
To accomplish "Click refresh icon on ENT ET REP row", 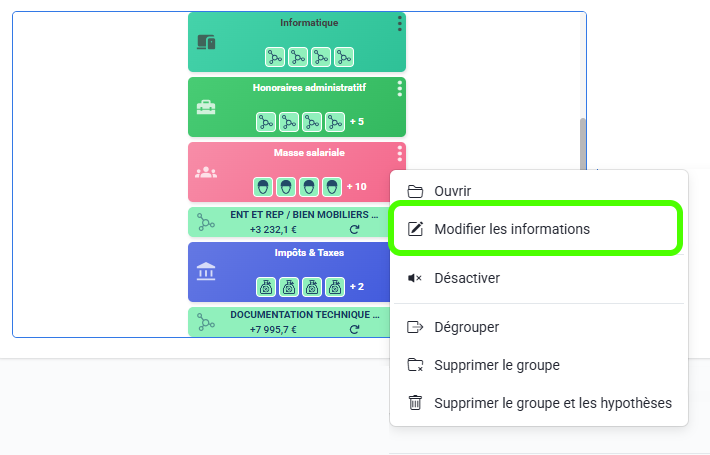I will click(354, 230).
